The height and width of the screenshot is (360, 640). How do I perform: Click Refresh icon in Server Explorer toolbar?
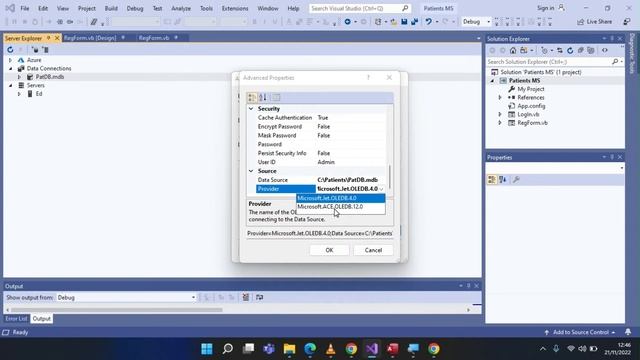click(x=10, y=50)
